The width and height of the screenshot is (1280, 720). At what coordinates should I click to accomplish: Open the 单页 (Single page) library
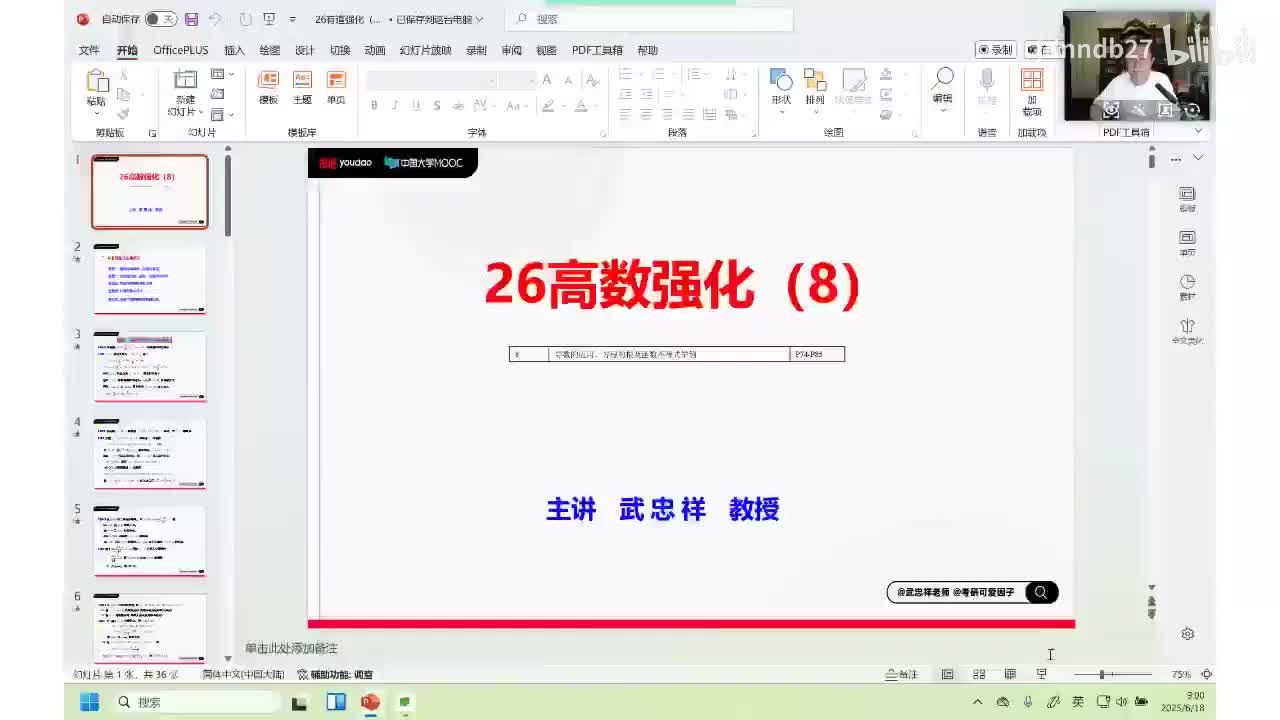(x=336, y=88)
